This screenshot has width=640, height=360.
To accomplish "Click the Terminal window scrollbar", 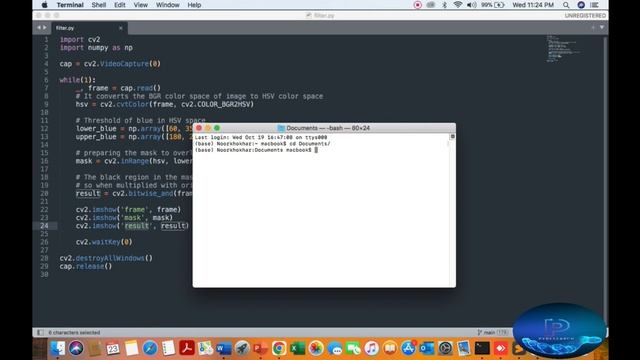I will (452, 210).
